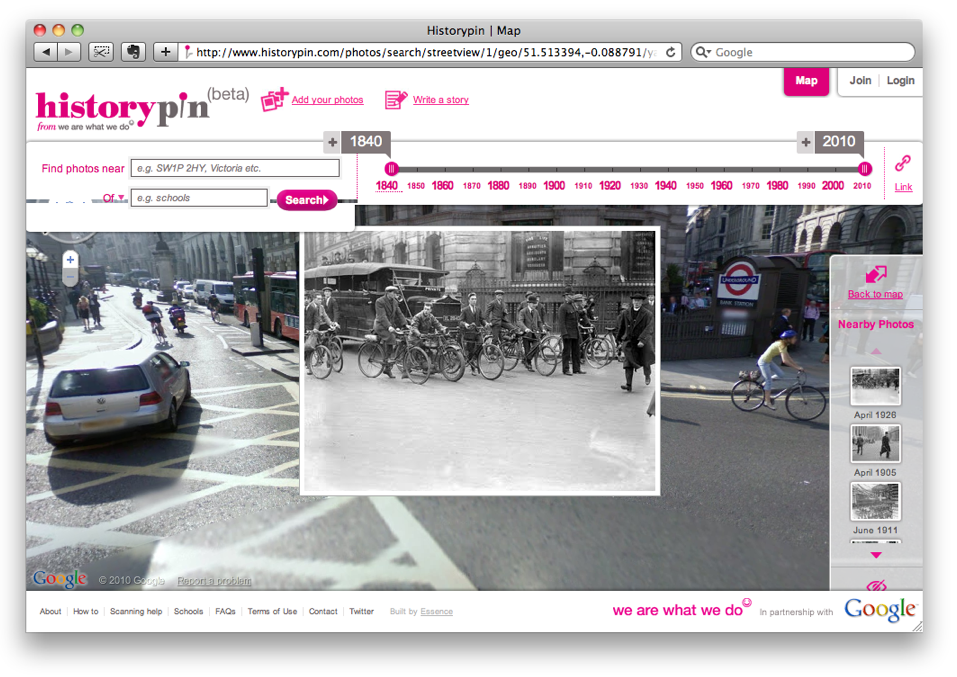
Task: Toggle the hide-photo eye icon in sidebar
Action: tap(877, 585)
